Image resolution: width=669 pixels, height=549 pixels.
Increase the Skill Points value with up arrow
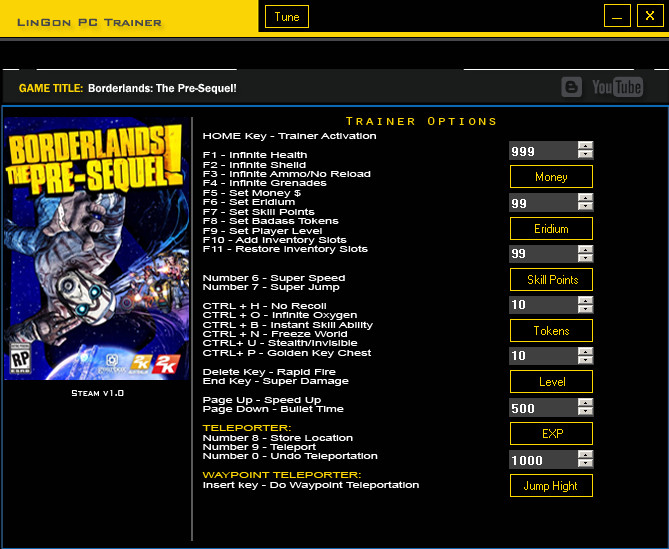[585, 249]
